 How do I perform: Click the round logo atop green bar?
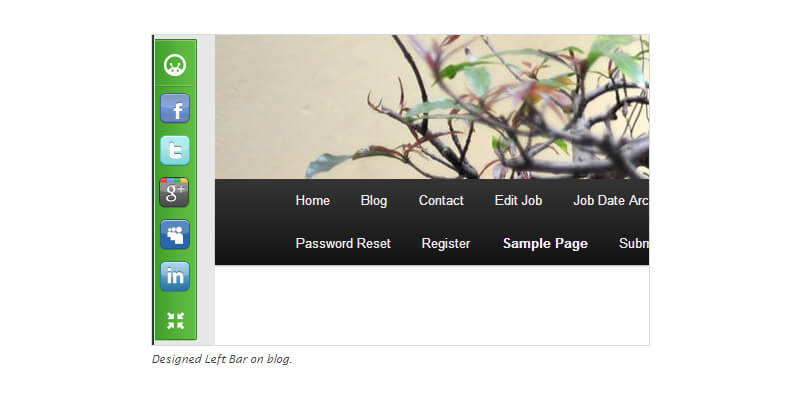[x=175, y=65]
